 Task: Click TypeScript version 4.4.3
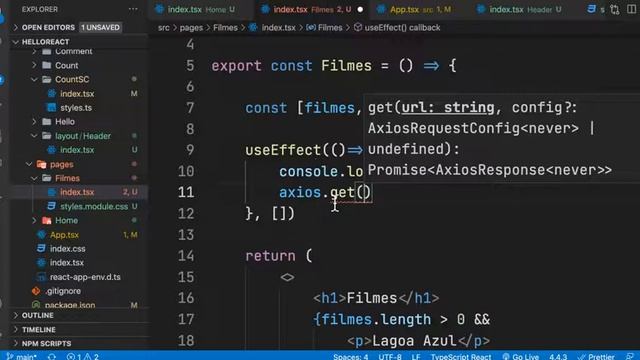[558, 356]
